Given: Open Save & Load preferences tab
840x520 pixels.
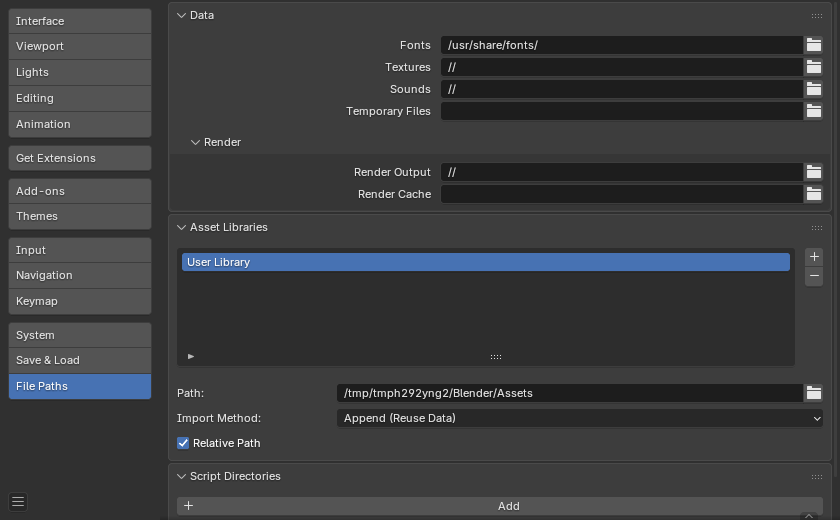Looking at the screenshot, I should [80, 360].
